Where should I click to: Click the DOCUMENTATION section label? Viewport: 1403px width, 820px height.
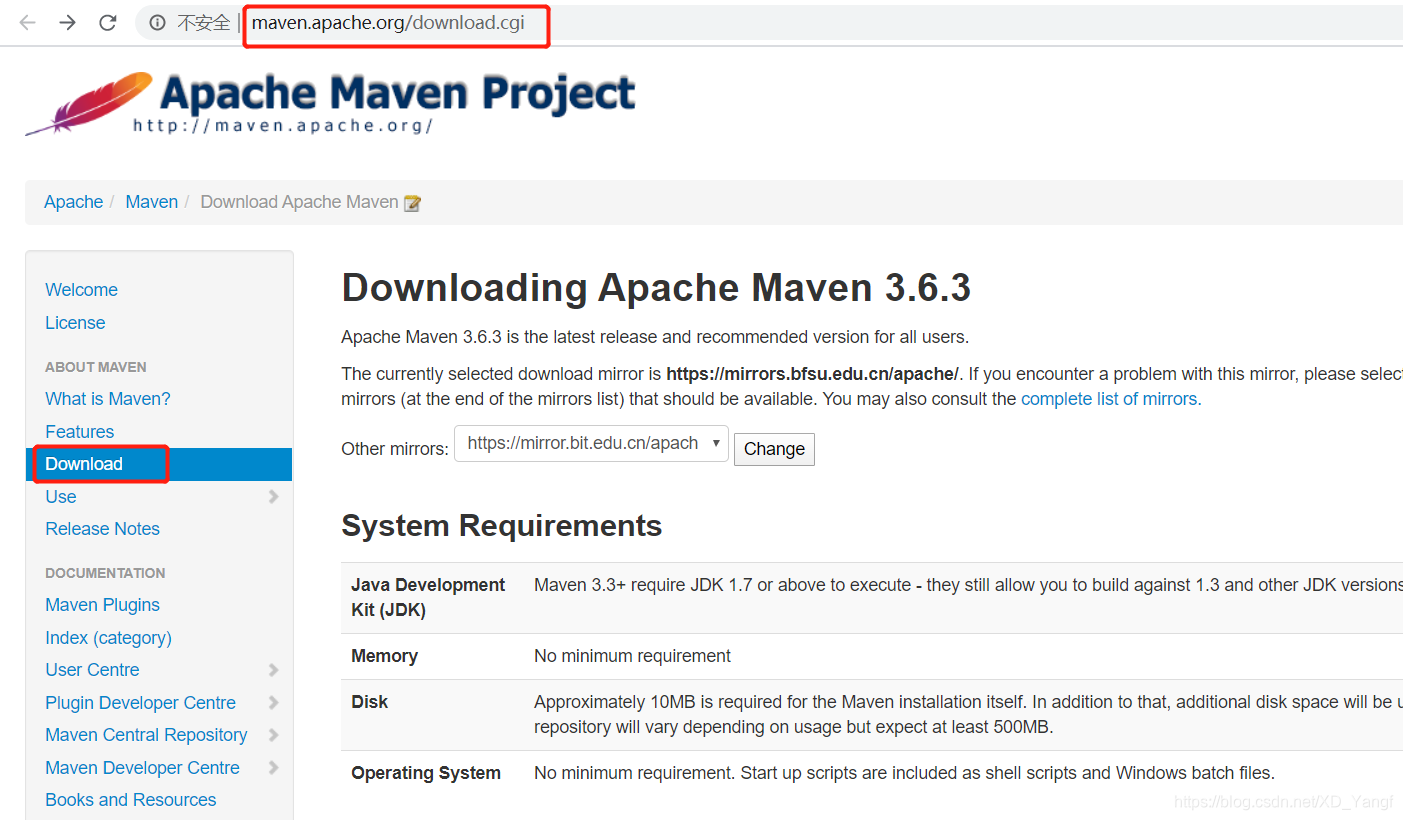point(105,573)
